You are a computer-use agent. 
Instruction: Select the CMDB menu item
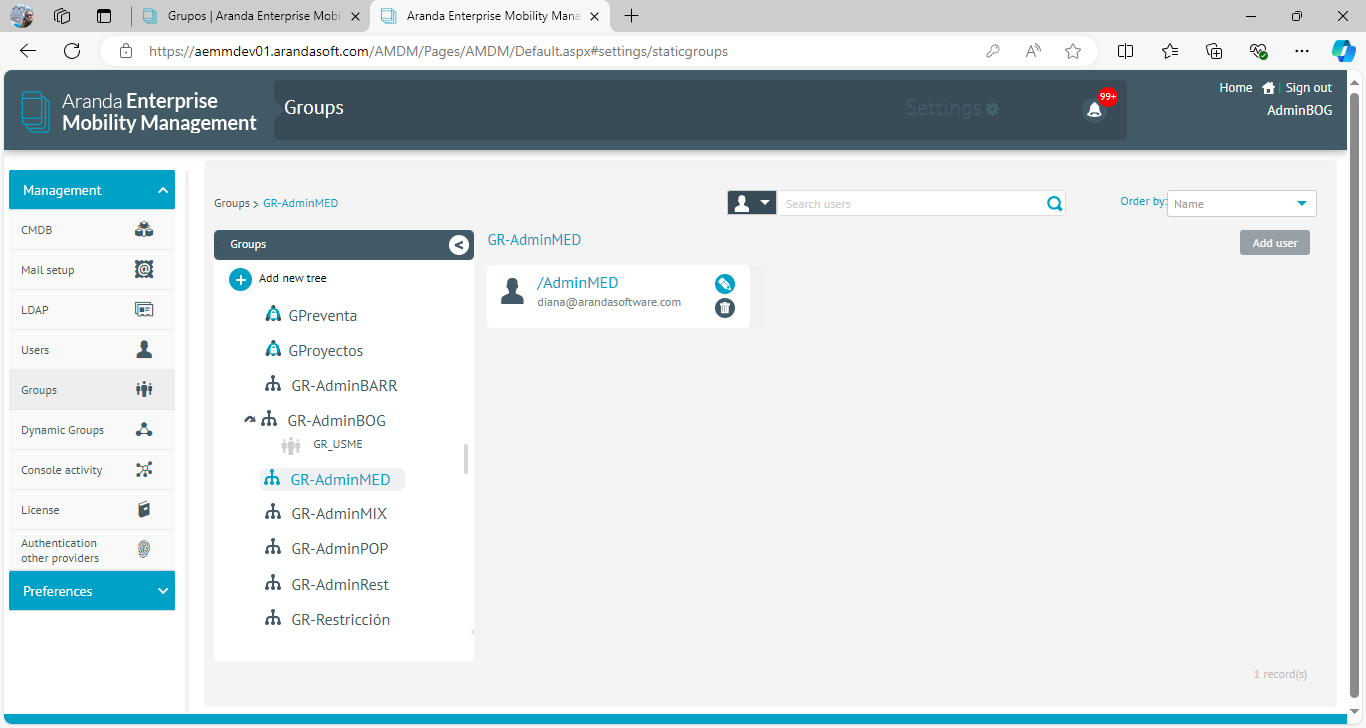click(x=92, y=230)
